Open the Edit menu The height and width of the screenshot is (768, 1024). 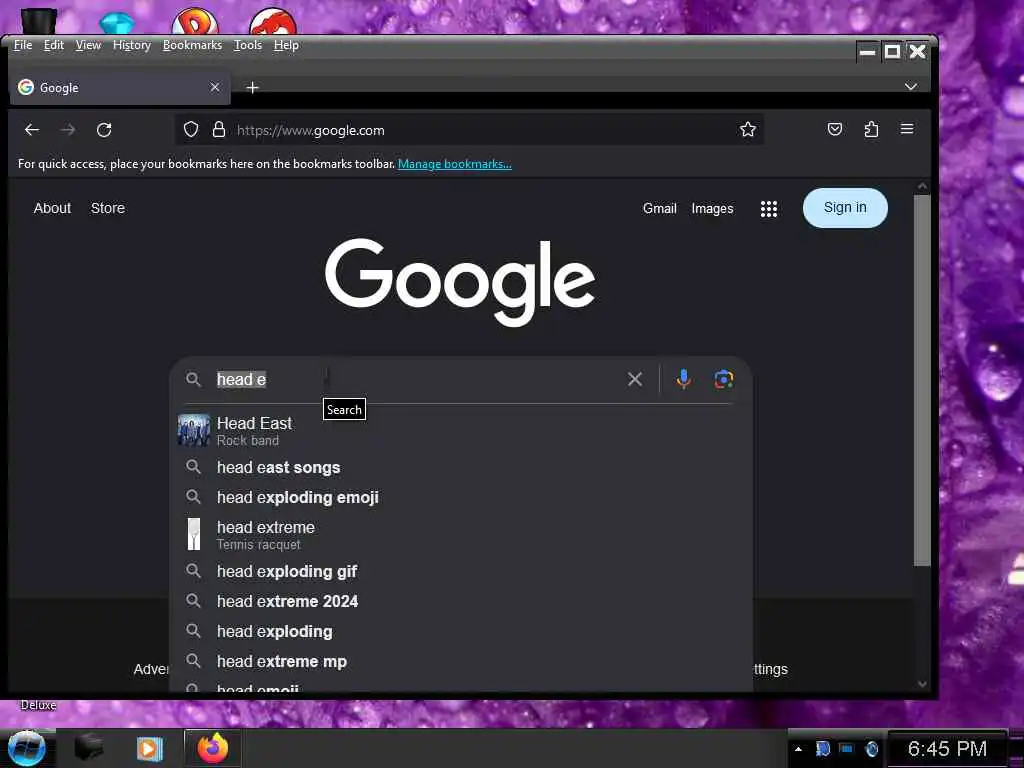[54, 45]
